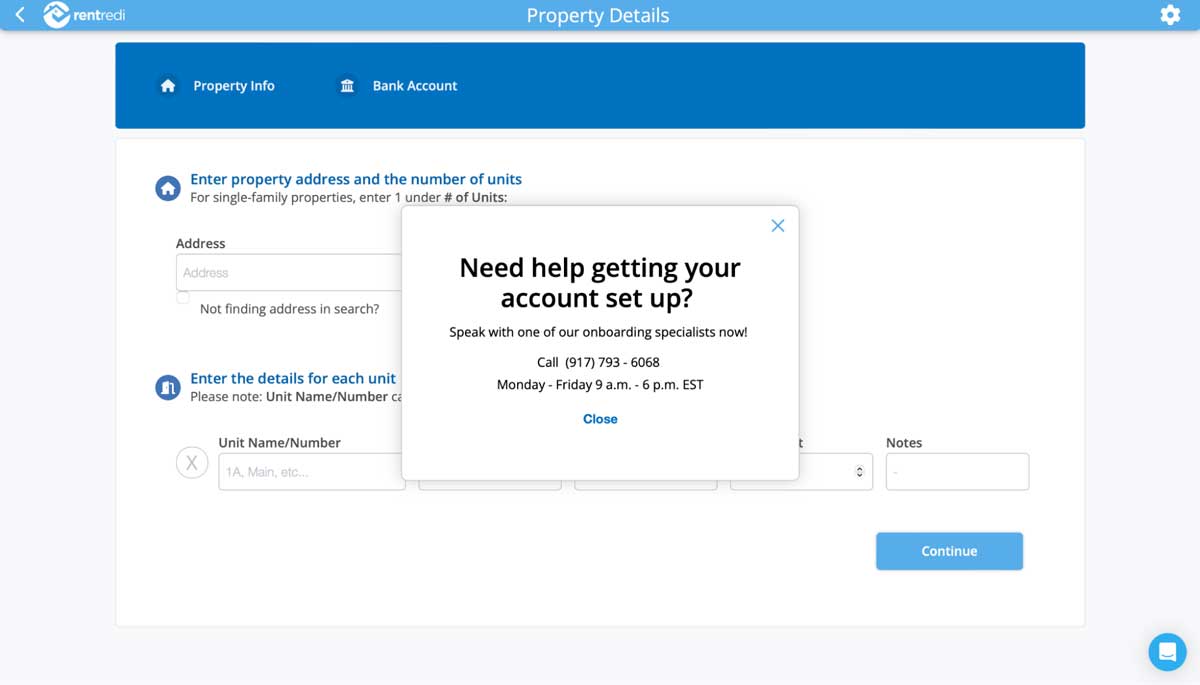Click the bank icon on Bank Account tab
The height and width of the screenshot is (685, 1200).
(x=346, y=85)
